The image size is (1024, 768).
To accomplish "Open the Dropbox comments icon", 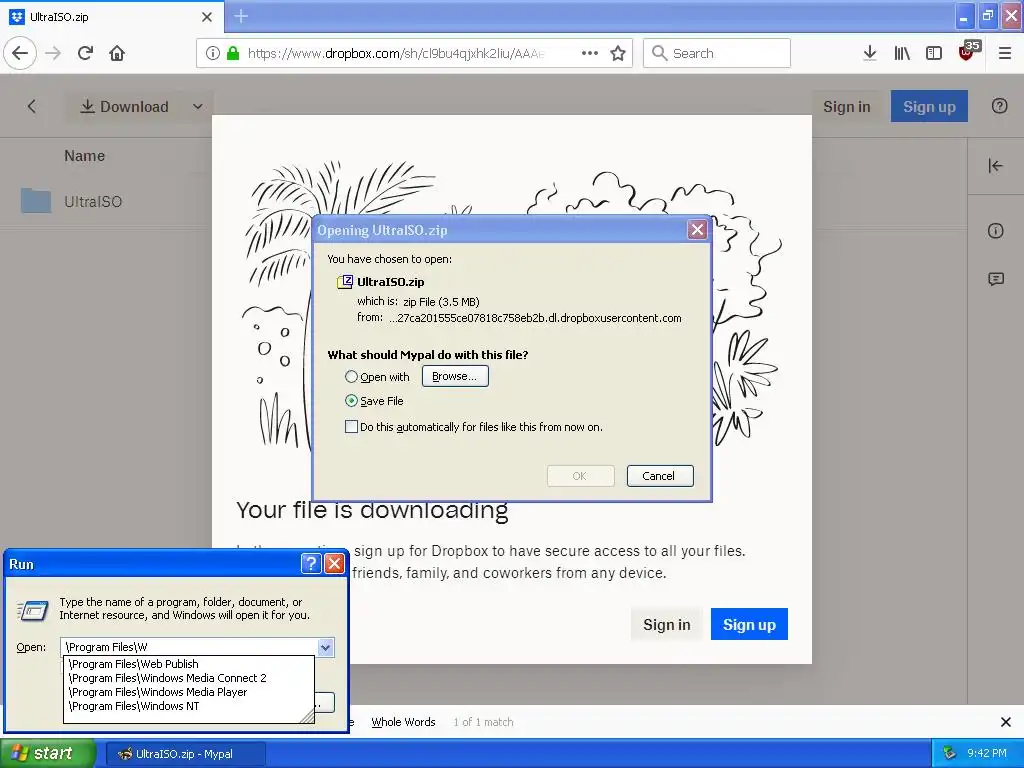I will (x=995, y=280).
